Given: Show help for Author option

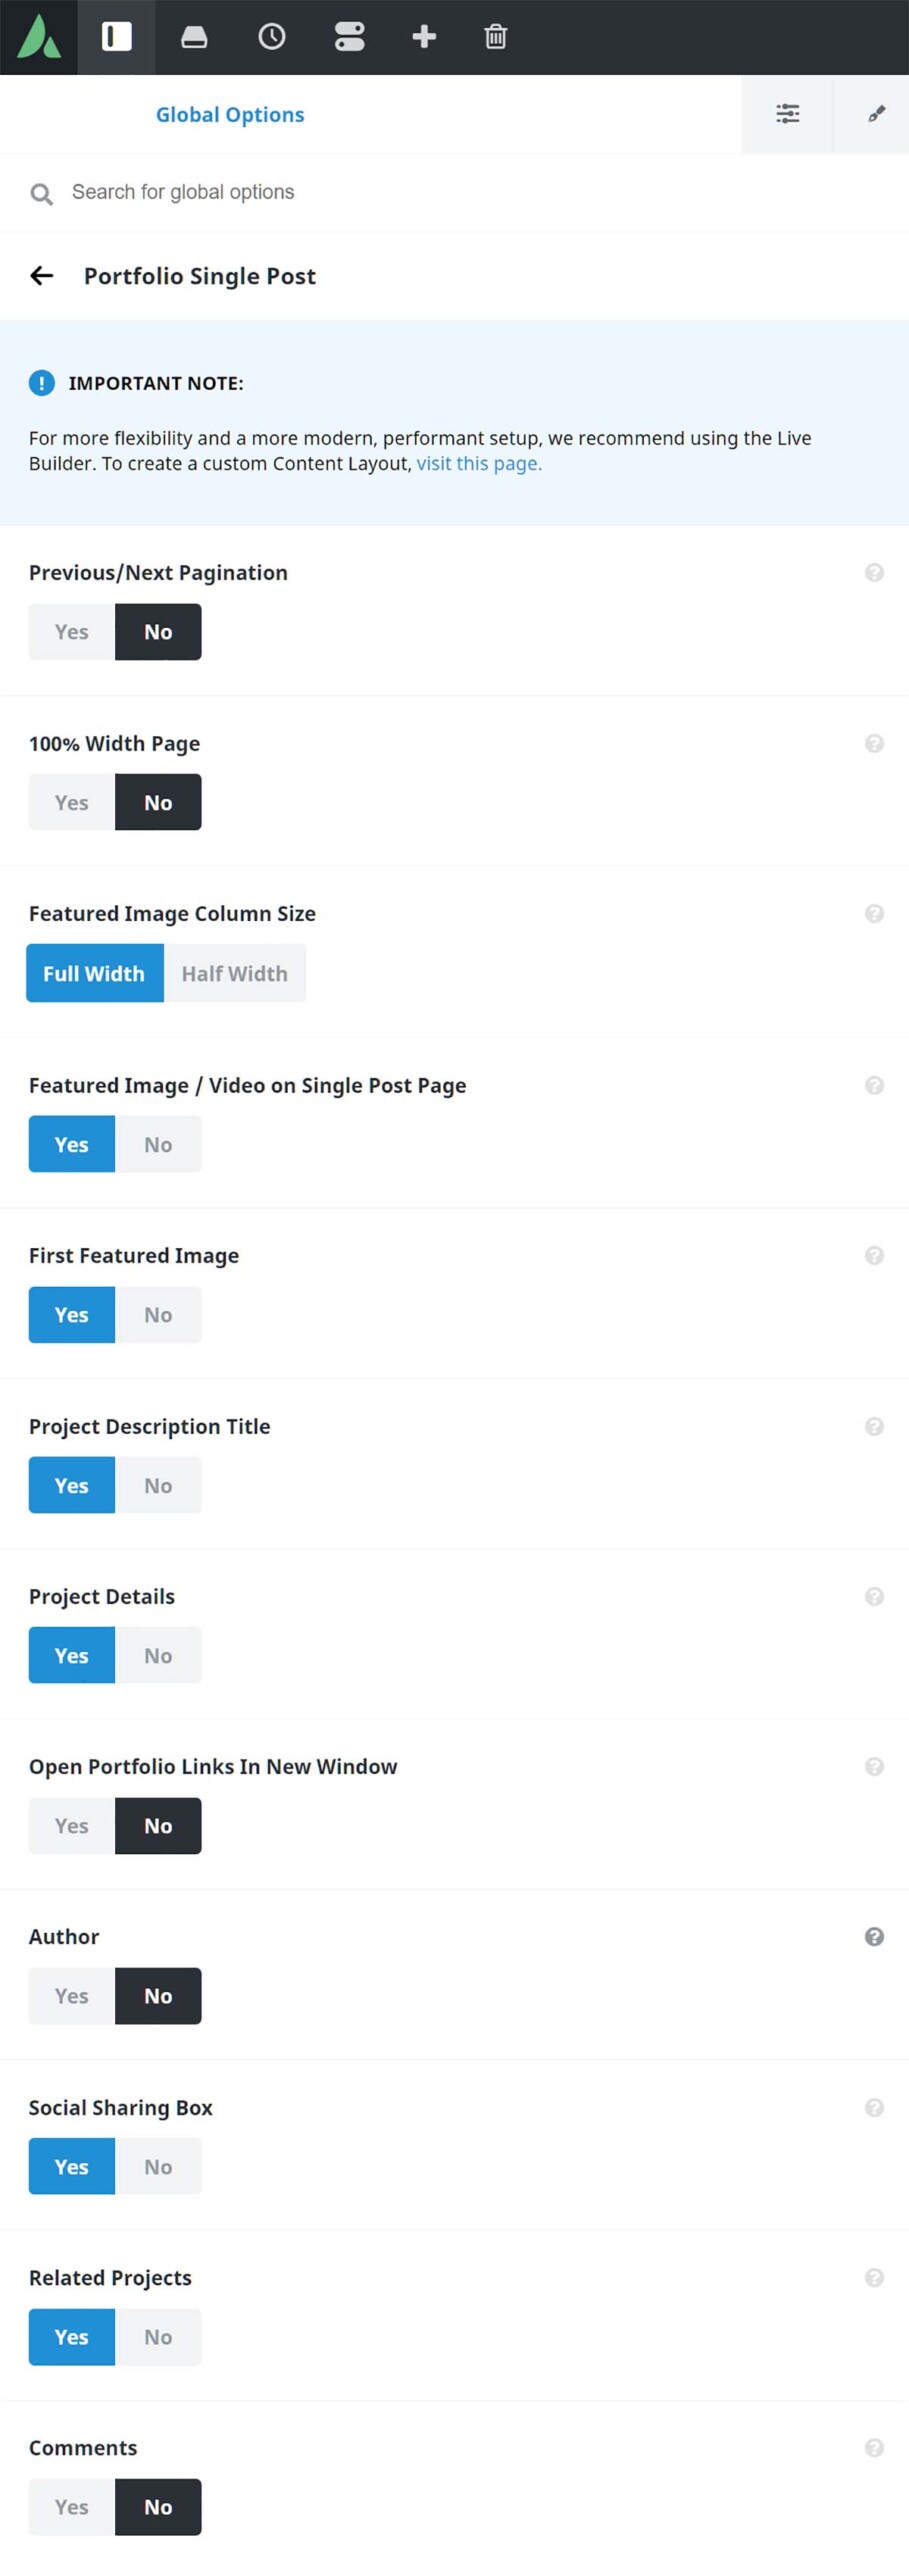Looking at the screenshot, I should [874, 1937].
